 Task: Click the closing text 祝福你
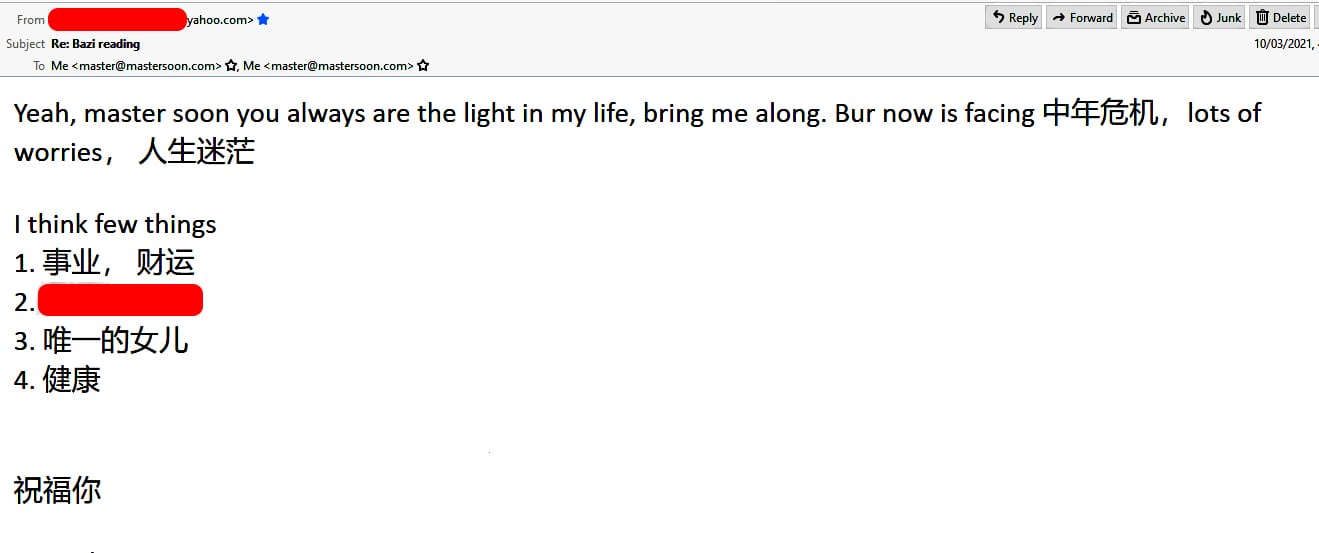pos(57,491)
